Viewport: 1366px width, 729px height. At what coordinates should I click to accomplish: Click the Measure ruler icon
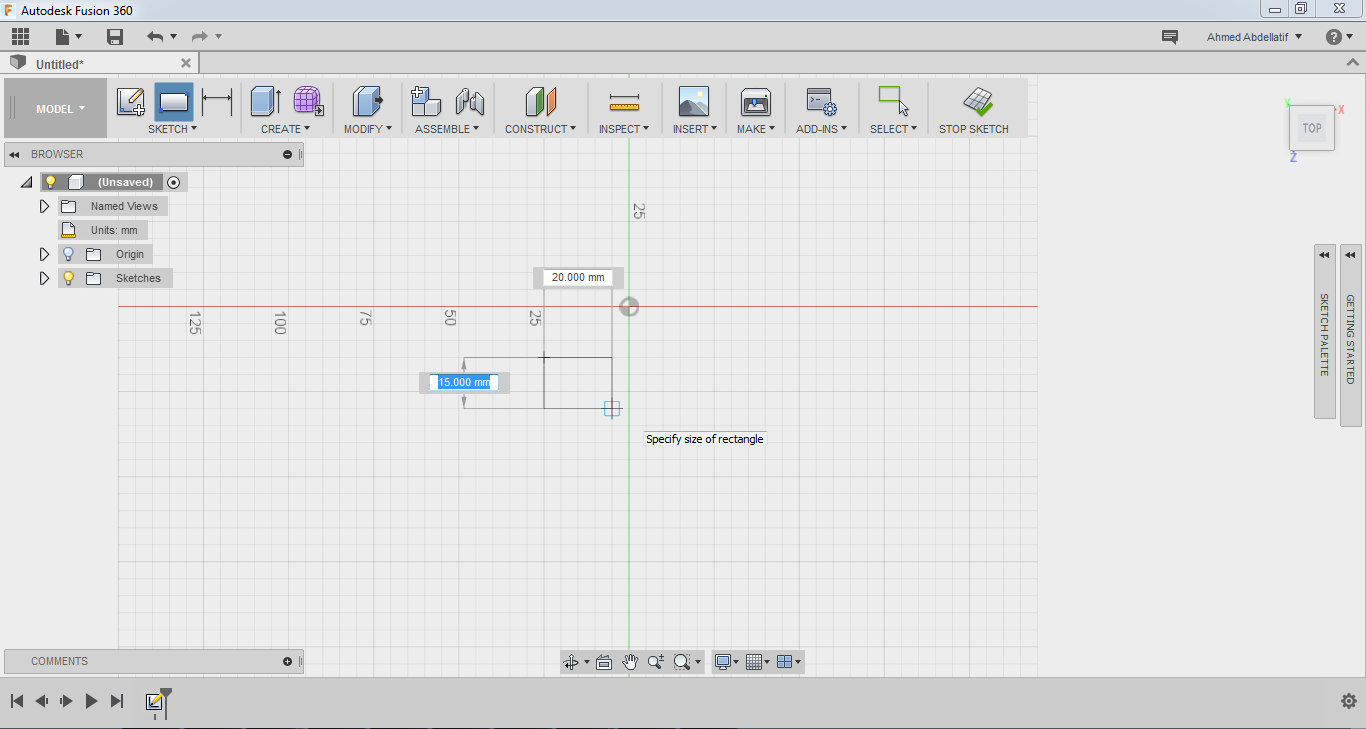point(624,101)
